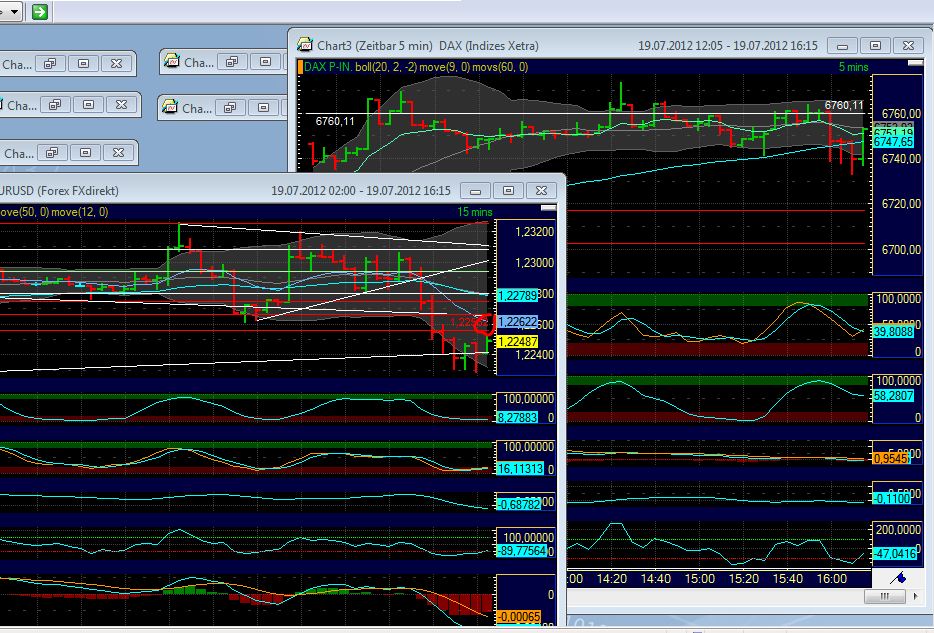Viewport: 934px width, 633px height.
Task: Click the Chart3 window title bar chart icon
Action: coord(305,45)
